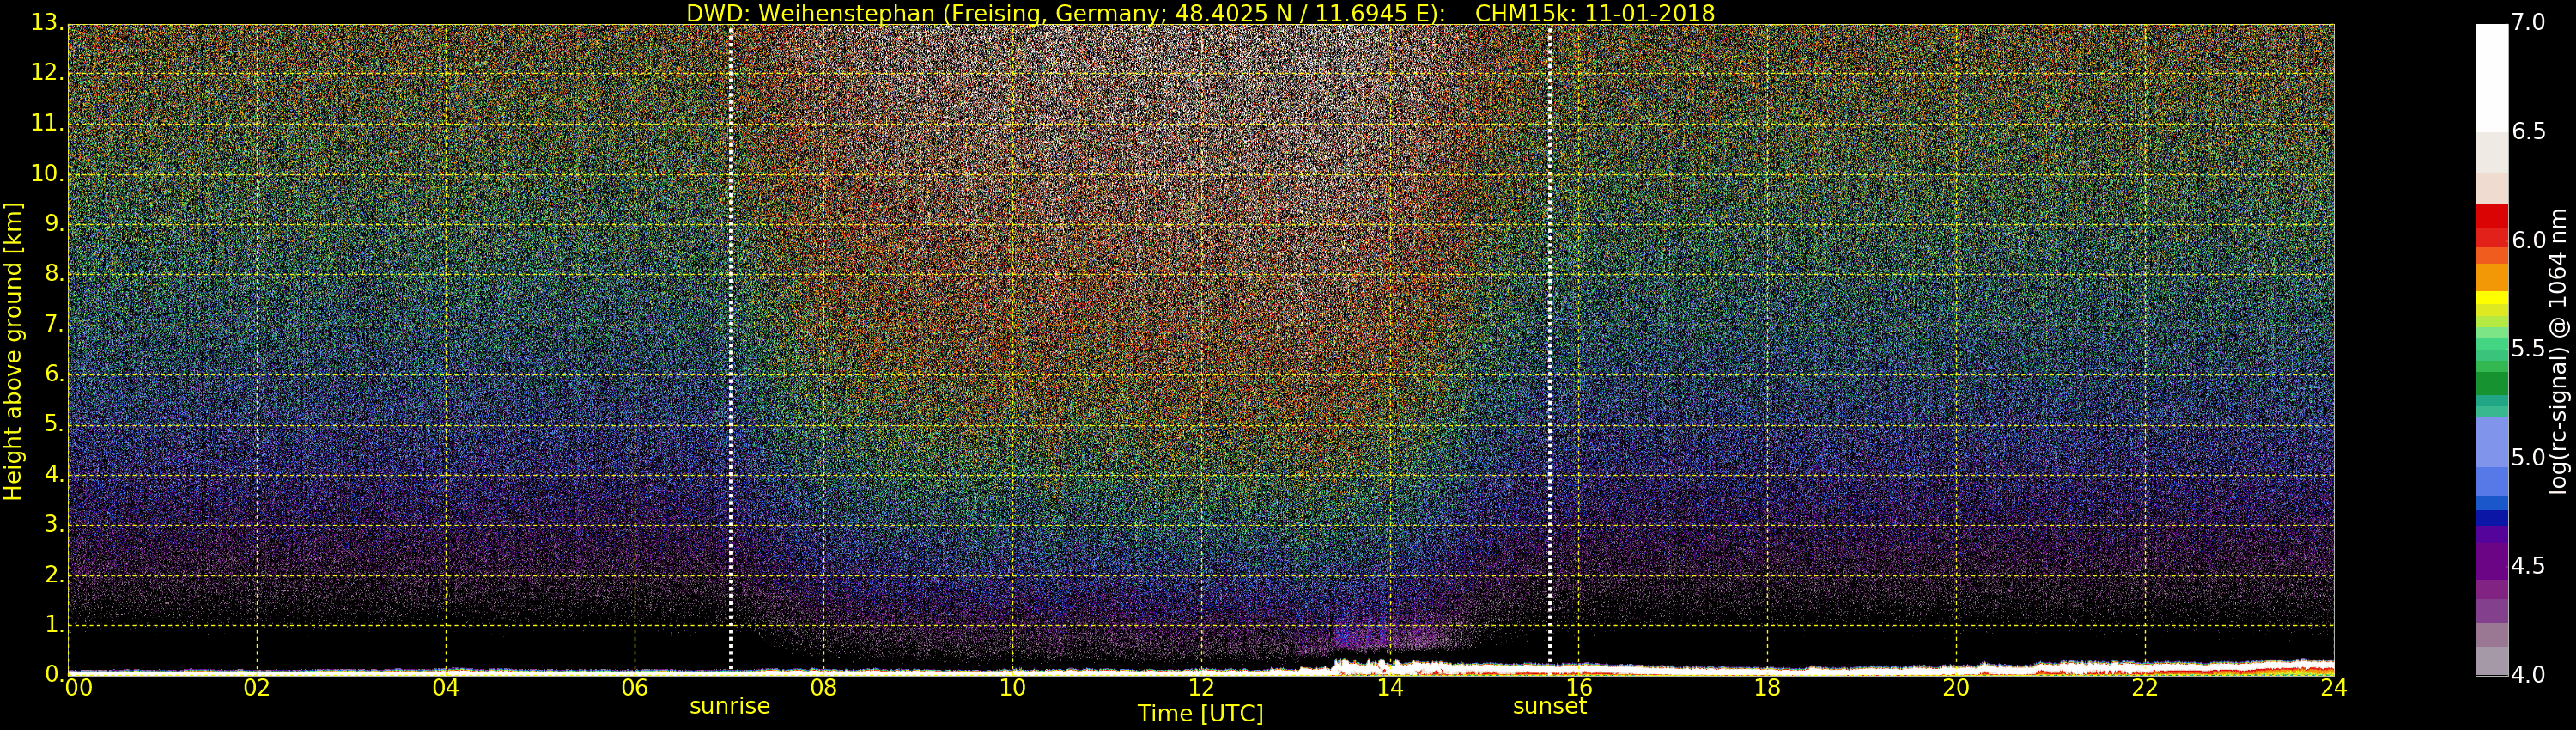The image size is (2576, 730).
Task: Click the 10 km tick on the height axis
Action: click(x=45, y=174)
